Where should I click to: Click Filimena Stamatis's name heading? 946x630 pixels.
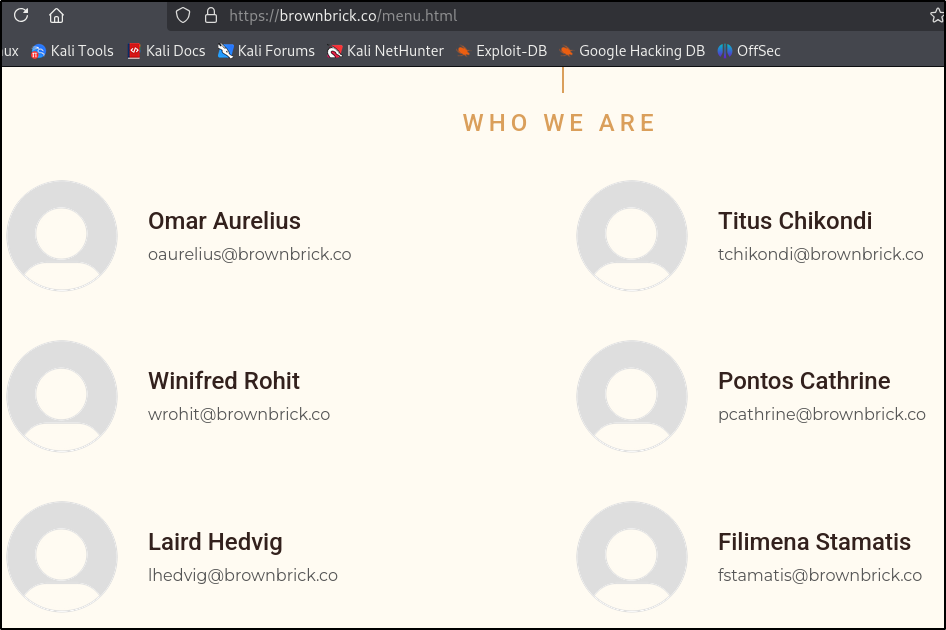click(814, 542)
